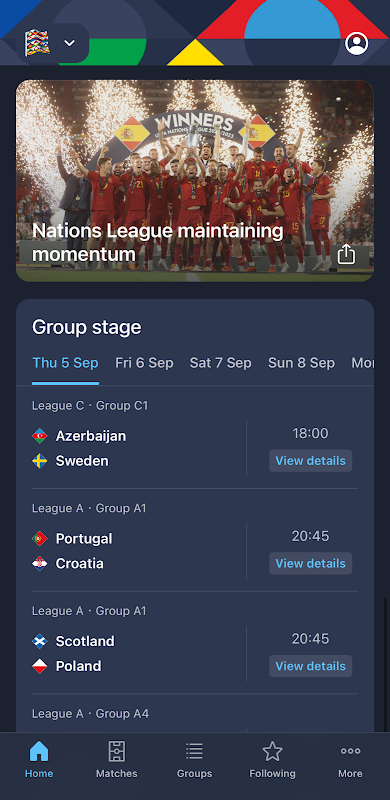The image size is (390, 800).
Task: Expand the competition switcher chevron
Action: (x=69, y=43)
